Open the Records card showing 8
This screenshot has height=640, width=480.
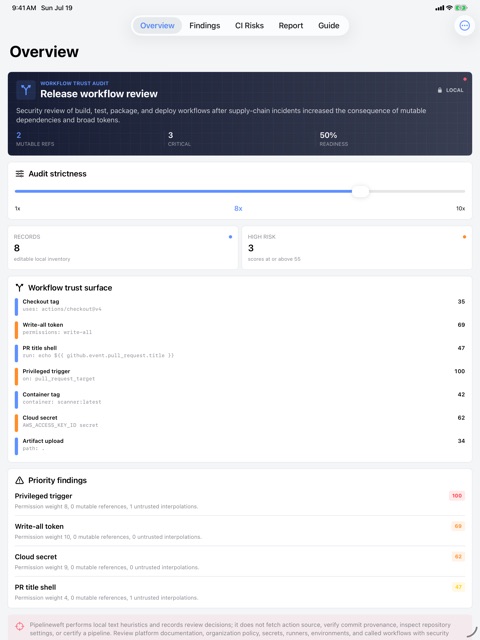[123, 248]
